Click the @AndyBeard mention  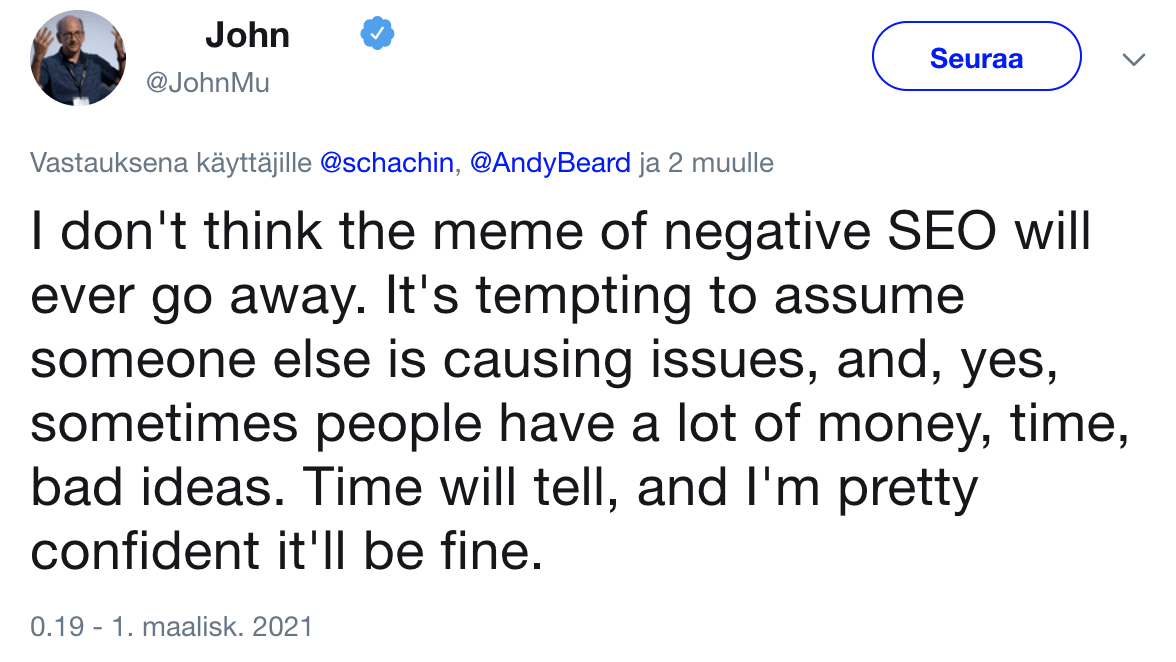pyautogui.click(x=551, y=162)
